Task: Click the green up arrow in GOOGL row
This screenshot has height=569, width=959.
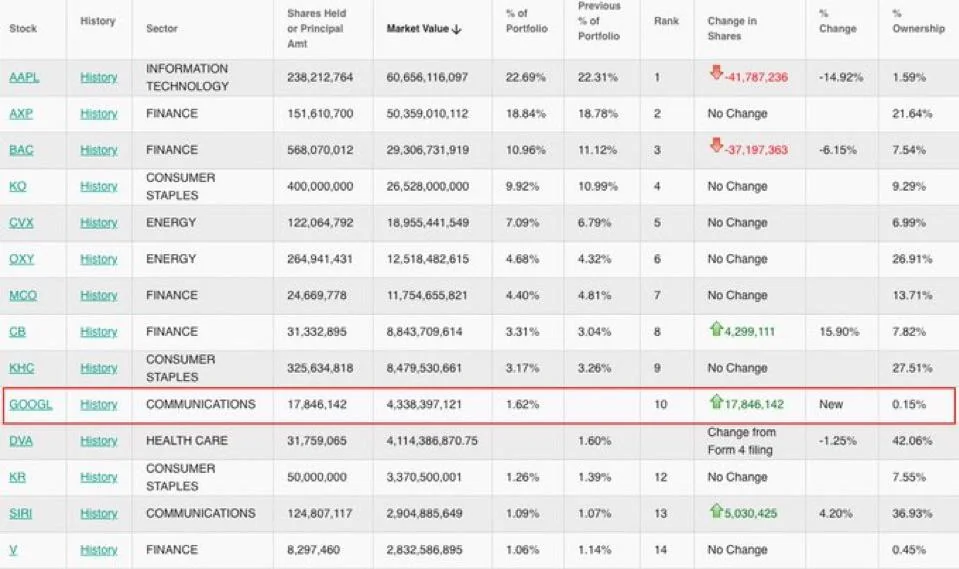Action: [x=715, y=403]
